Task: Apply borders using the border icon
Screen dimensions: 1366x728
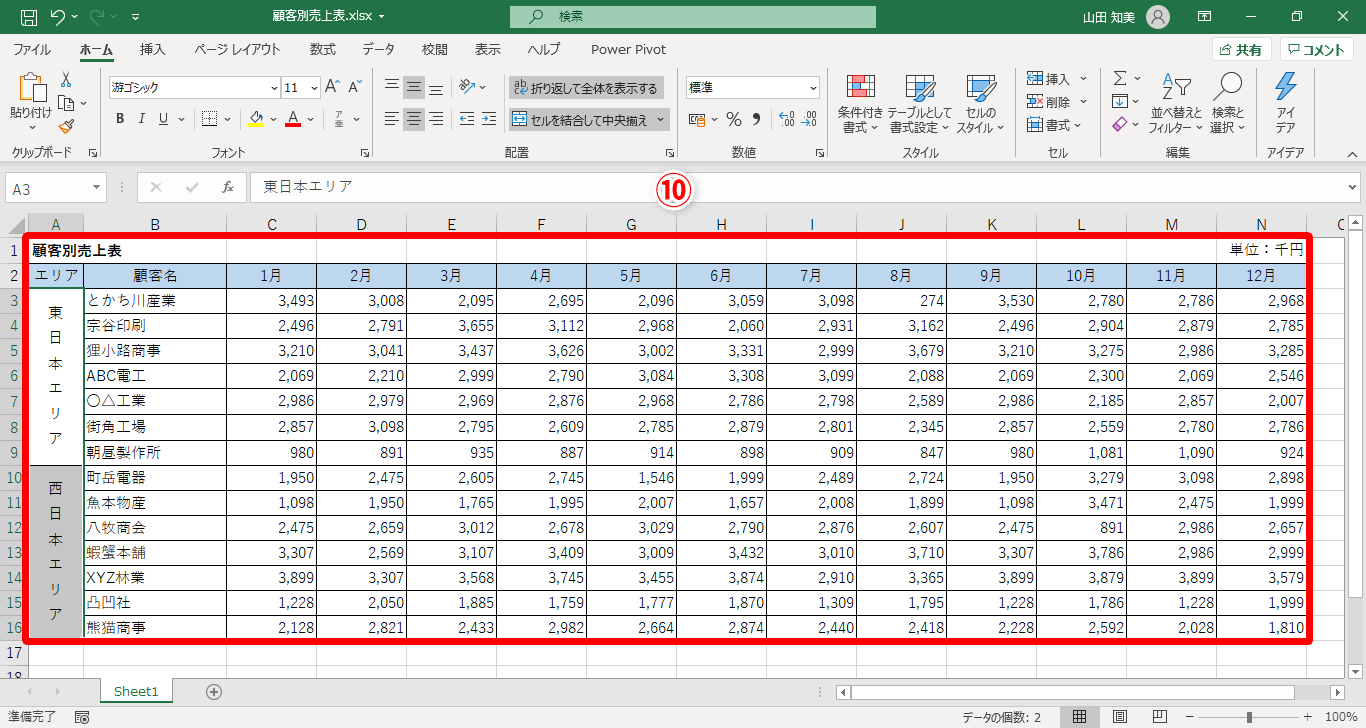Action: [209, 119]
